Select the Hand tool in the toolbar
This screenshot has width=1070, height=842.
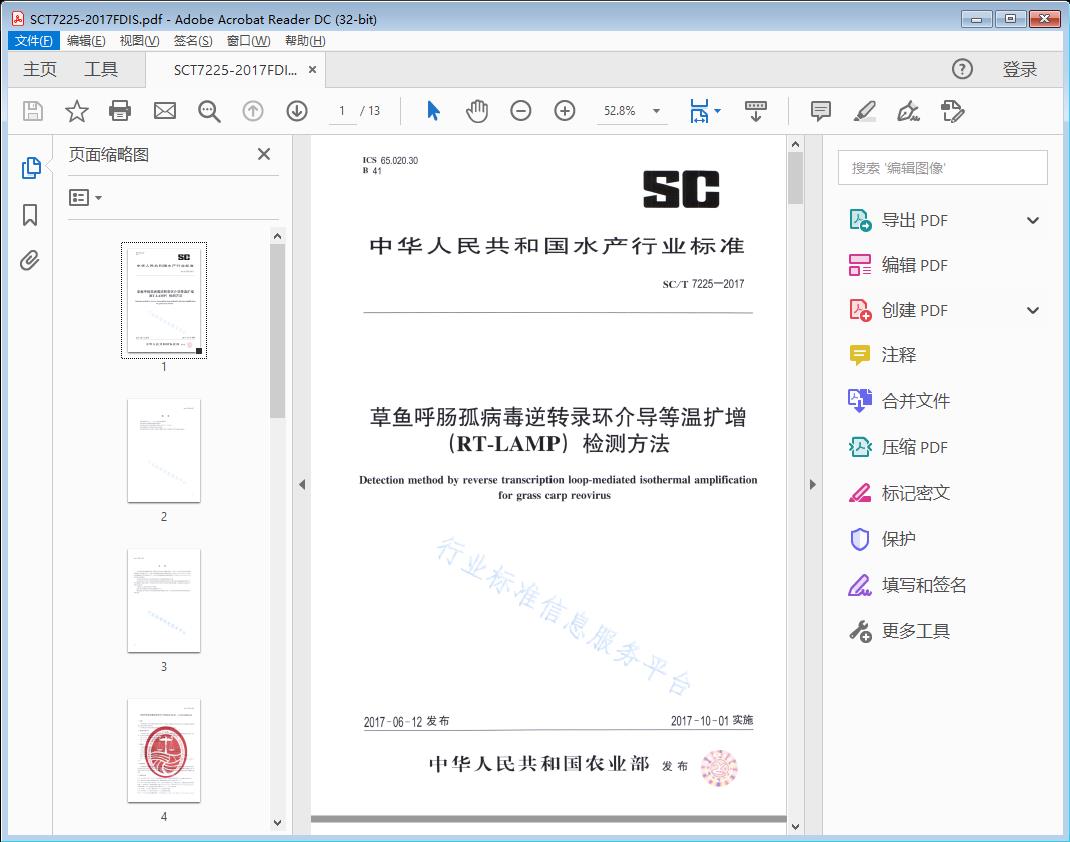point(477,111)
